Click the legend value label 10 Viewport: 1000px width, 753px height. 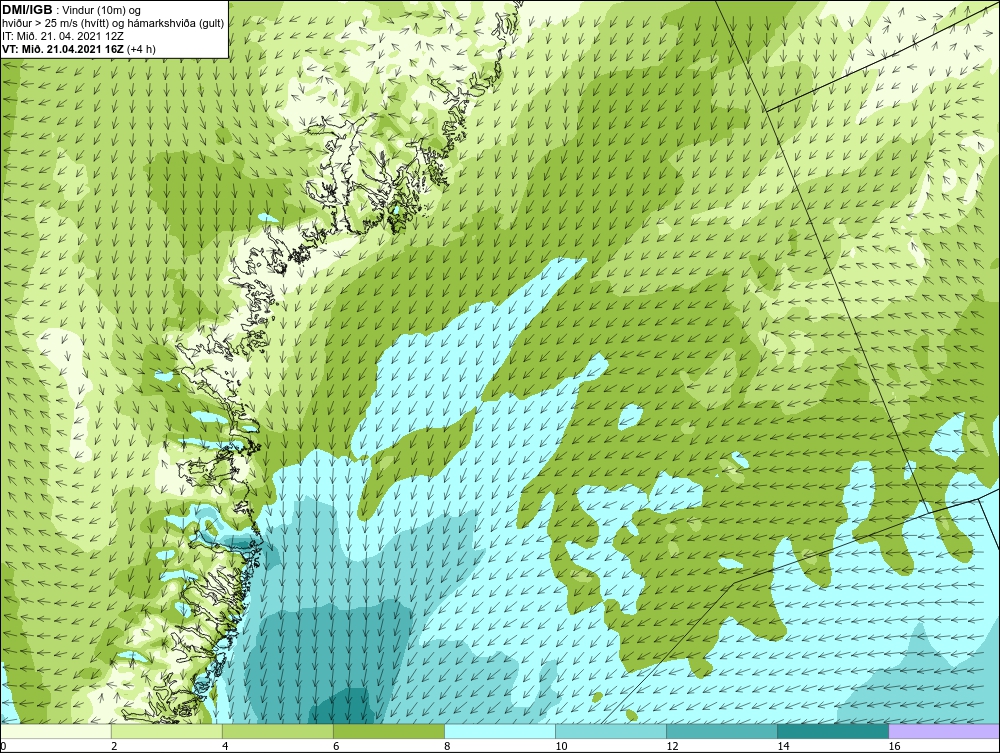point(561,747)
